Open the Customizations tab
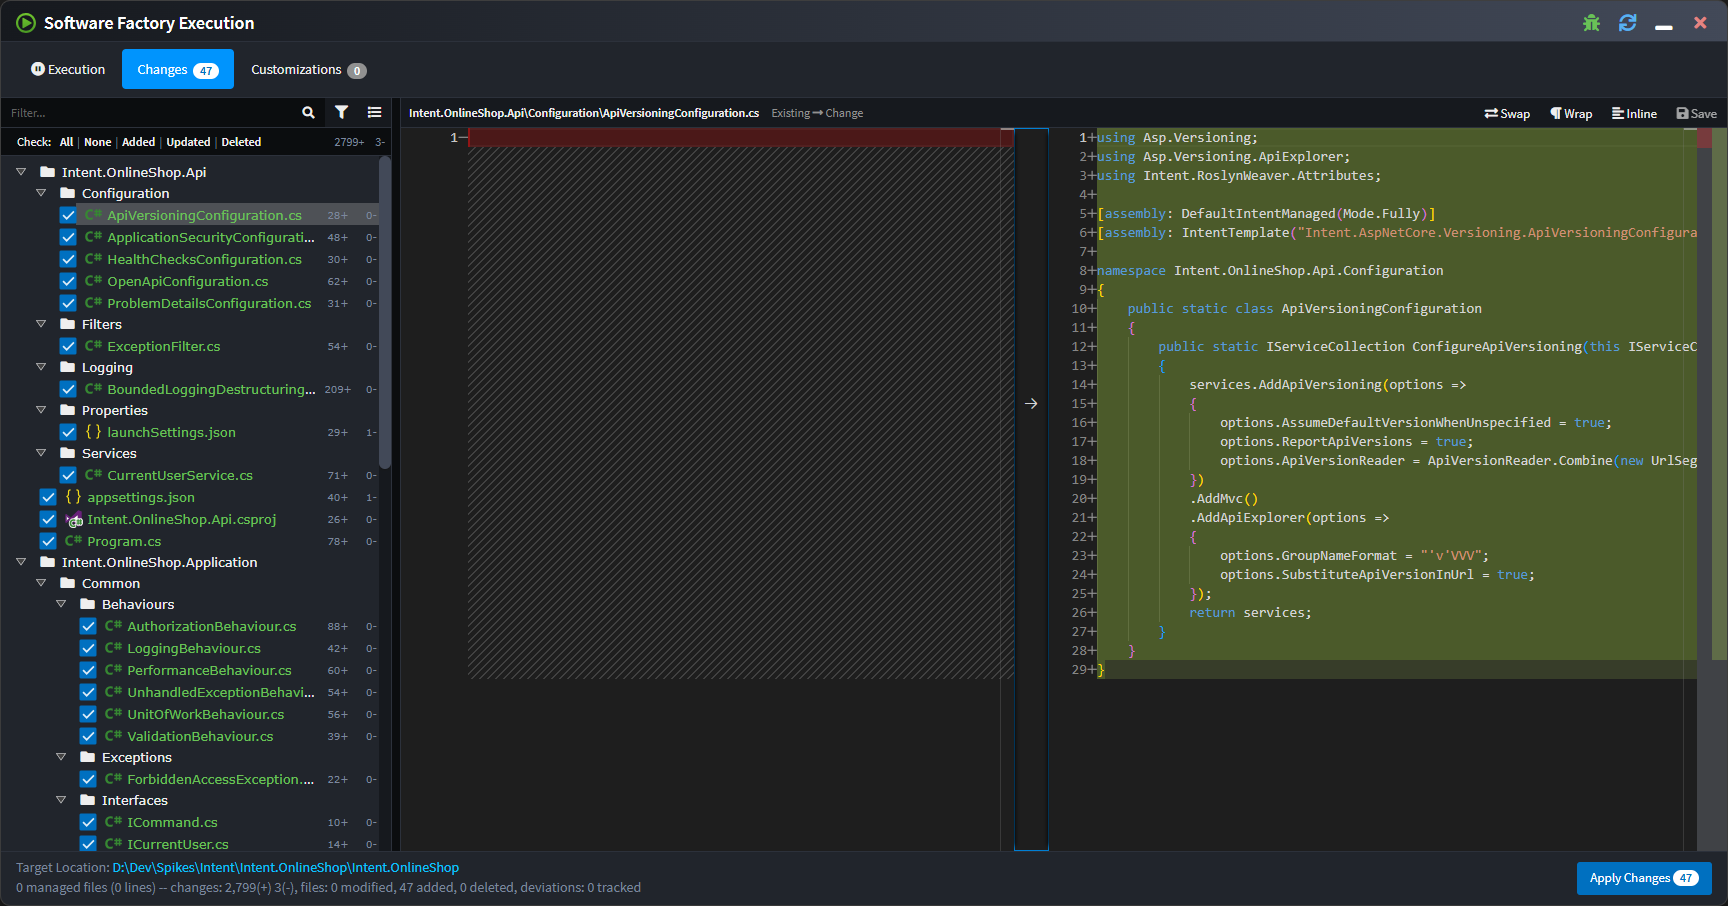 pyautogui.click(x=308, y=69)
